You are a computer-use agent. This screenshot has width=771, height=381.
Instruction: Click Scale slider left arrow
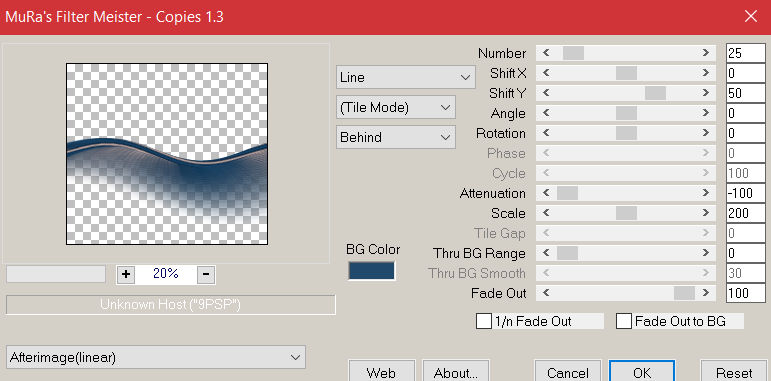tap(546, 213)
